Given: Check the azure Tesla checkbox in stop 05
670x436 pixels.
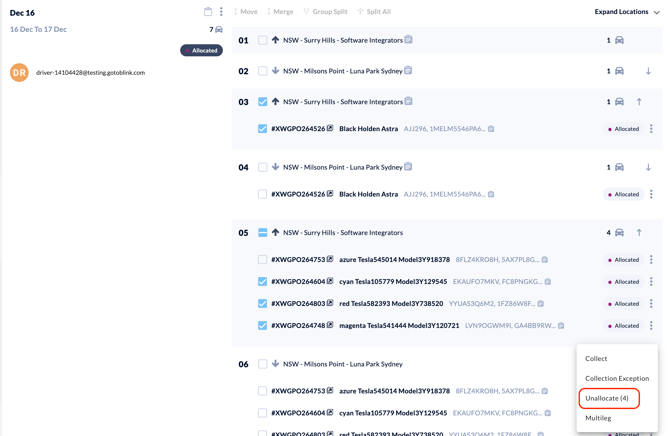Looking at the screenshot, I should tap(263, 260).
